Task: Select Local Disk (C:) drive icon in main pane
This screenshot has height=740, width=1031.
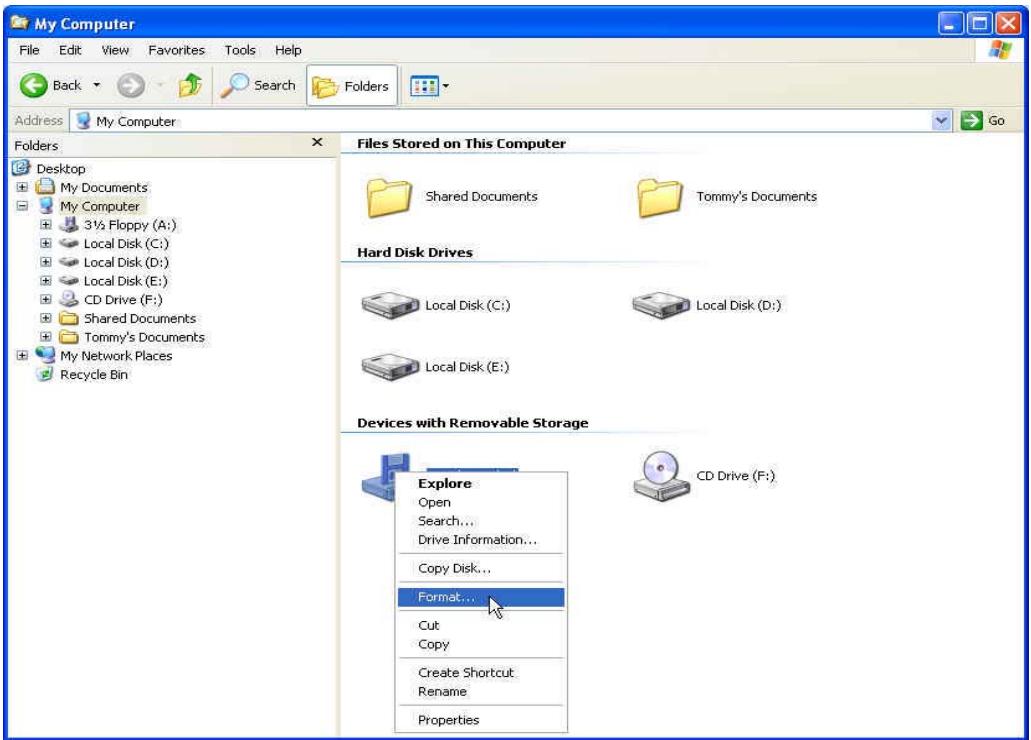Action: point(390,305)
